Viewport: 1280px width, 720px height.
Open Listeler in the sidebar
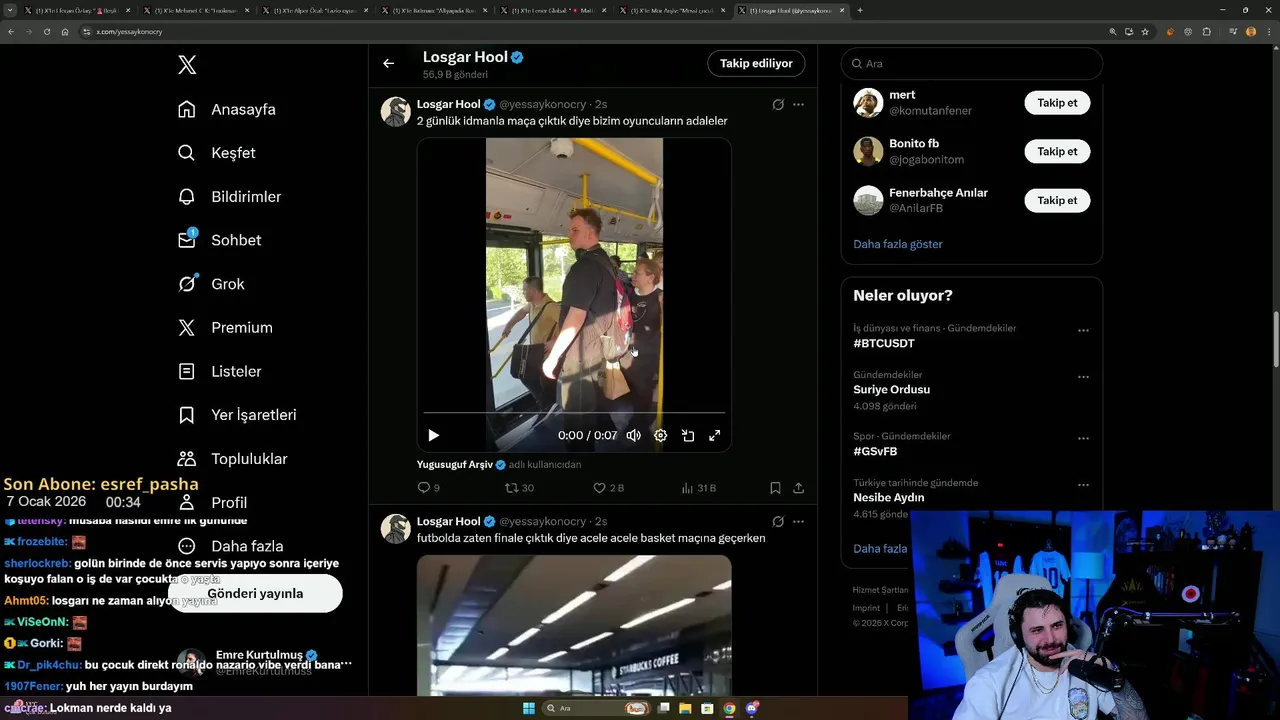pos(219,371)
